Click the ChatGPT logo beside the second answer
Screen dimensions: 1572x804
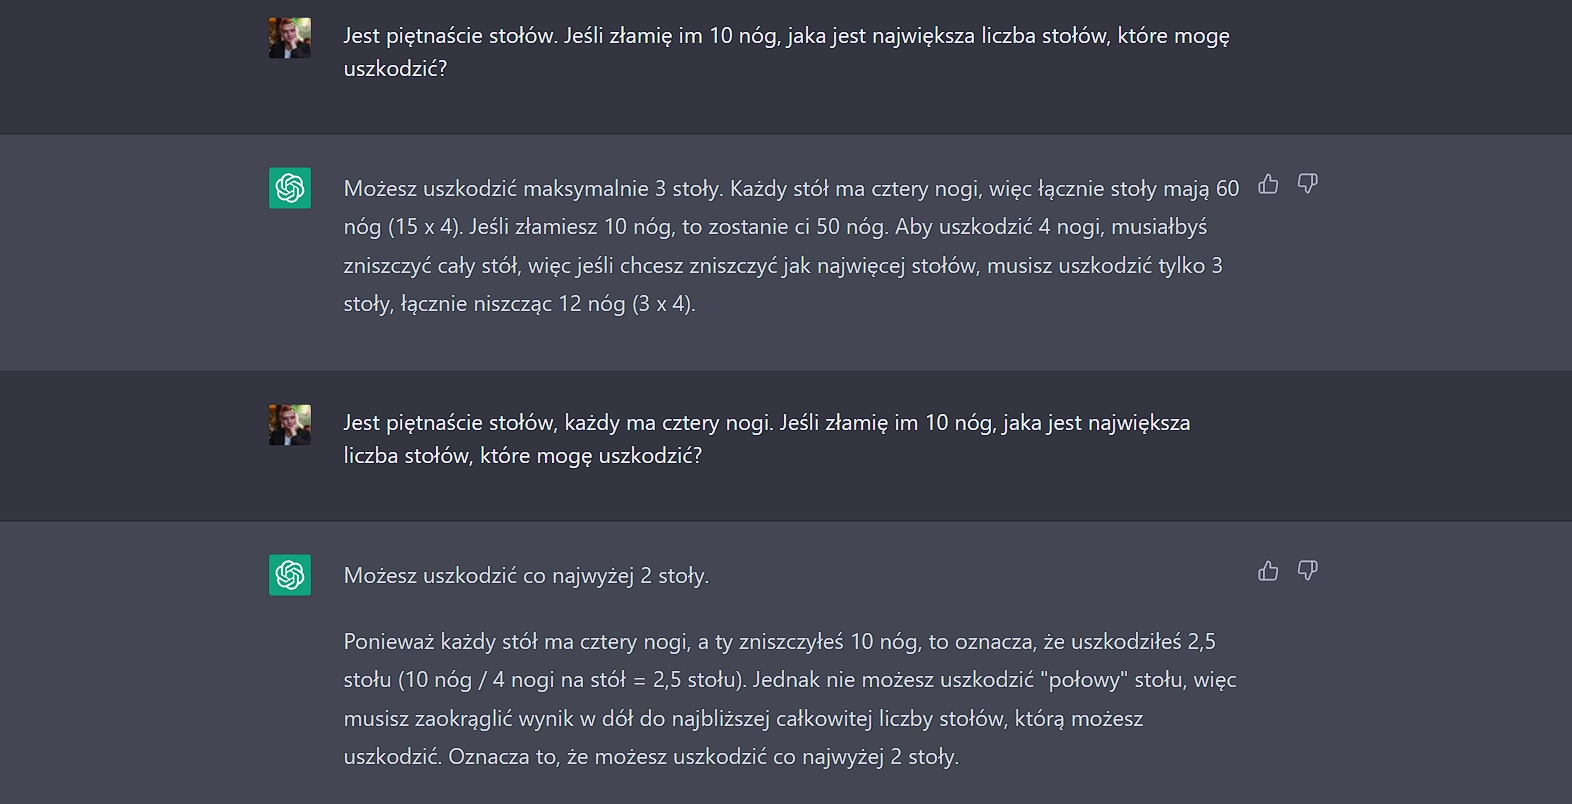(290, 575)
